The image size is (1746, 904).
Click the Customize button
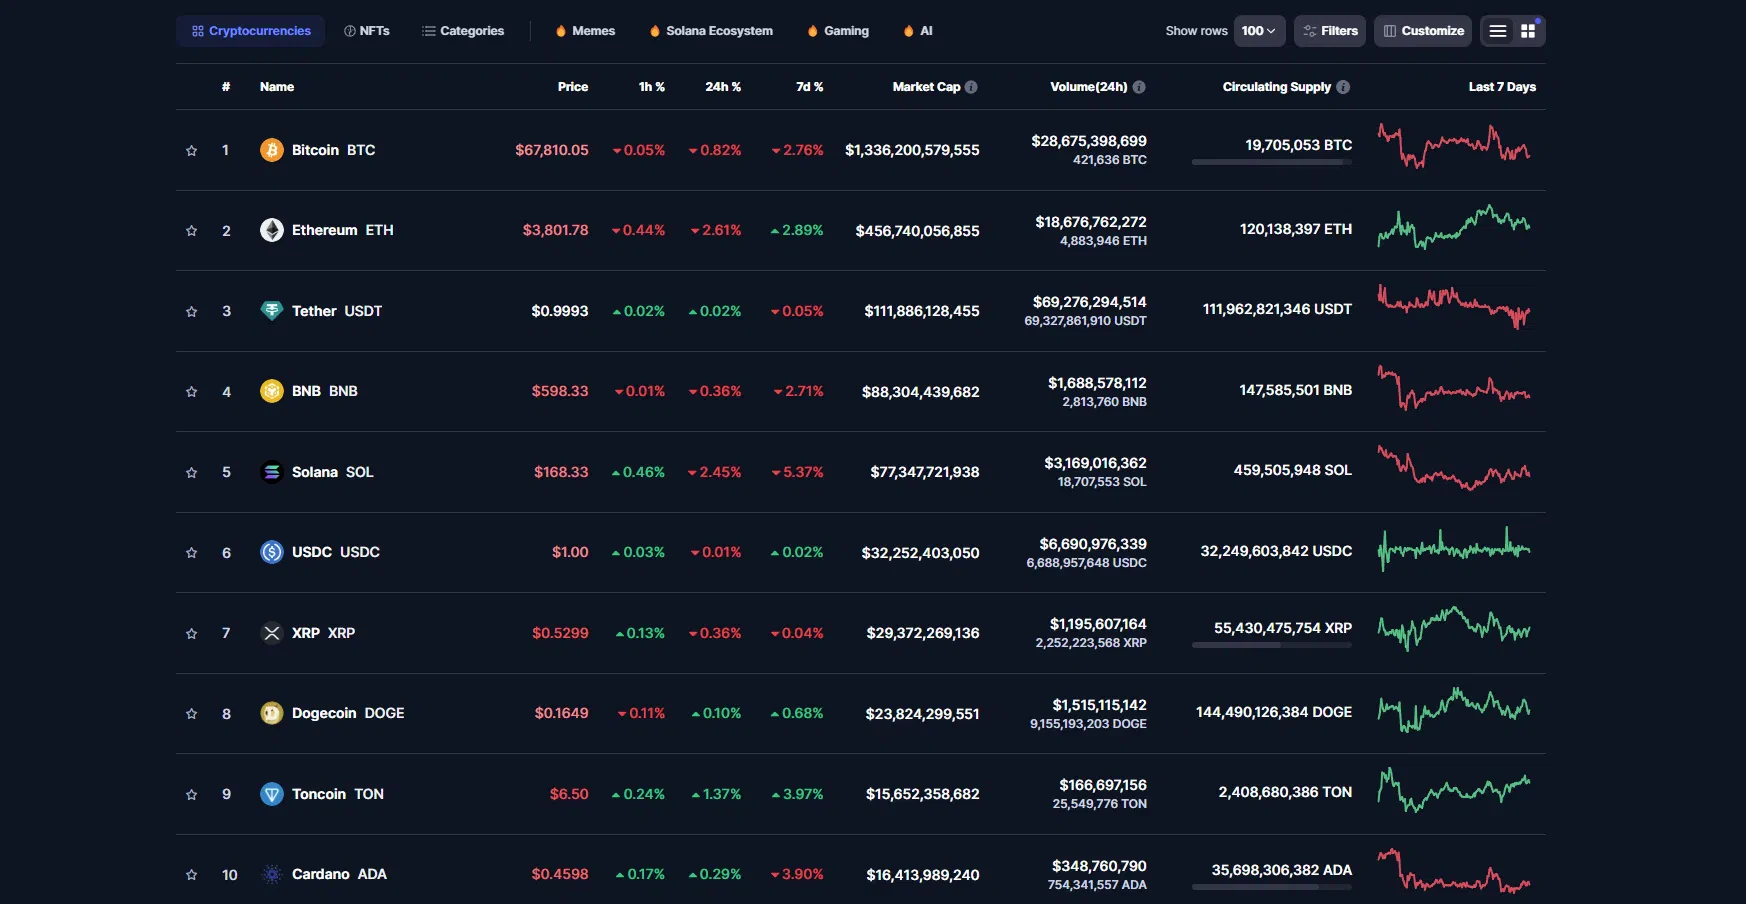1423,31
